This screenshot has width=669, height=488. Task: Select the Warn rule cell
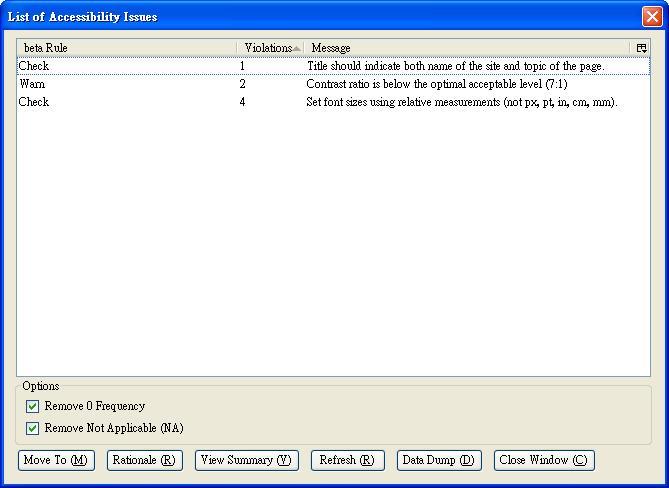32,84
